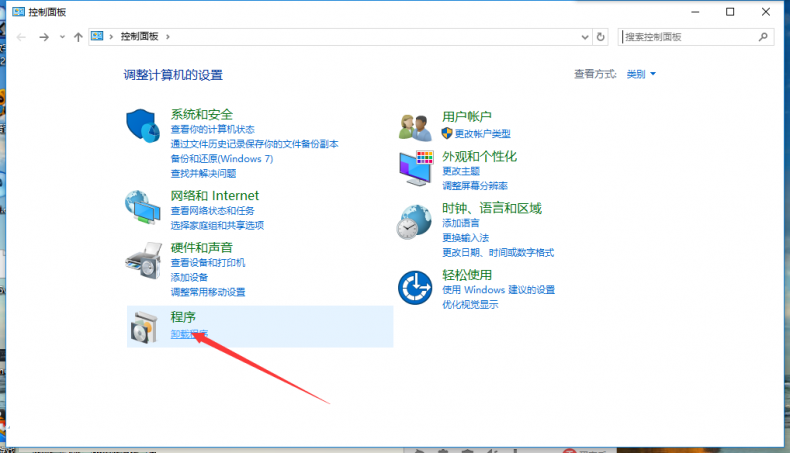This screenshot has width=790, height=453.
Task: Click the 控制面板 breadcrumb segment
Action: [x=140, y=36]
